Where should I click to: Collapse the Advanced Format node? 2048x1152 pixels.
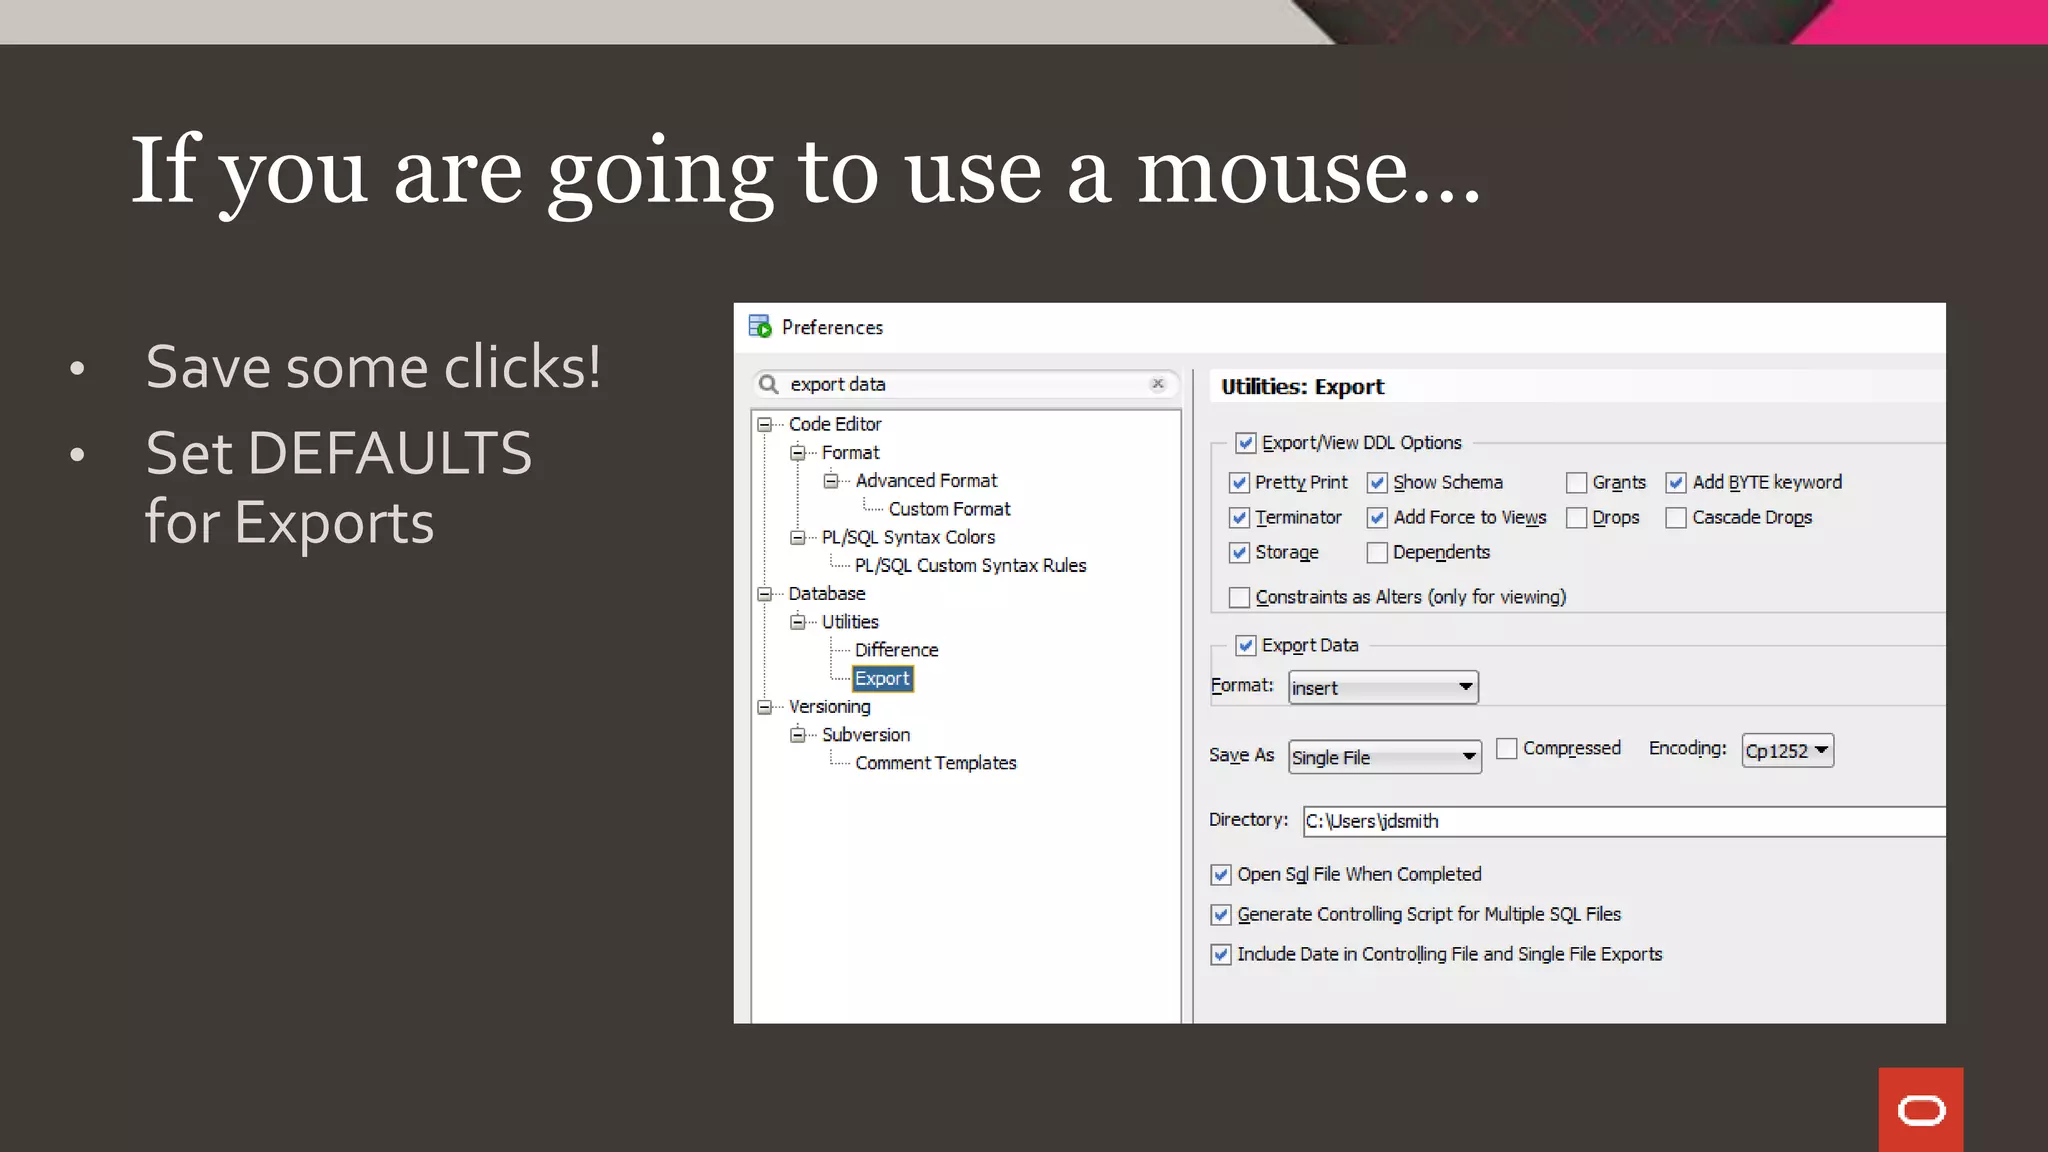831,480
